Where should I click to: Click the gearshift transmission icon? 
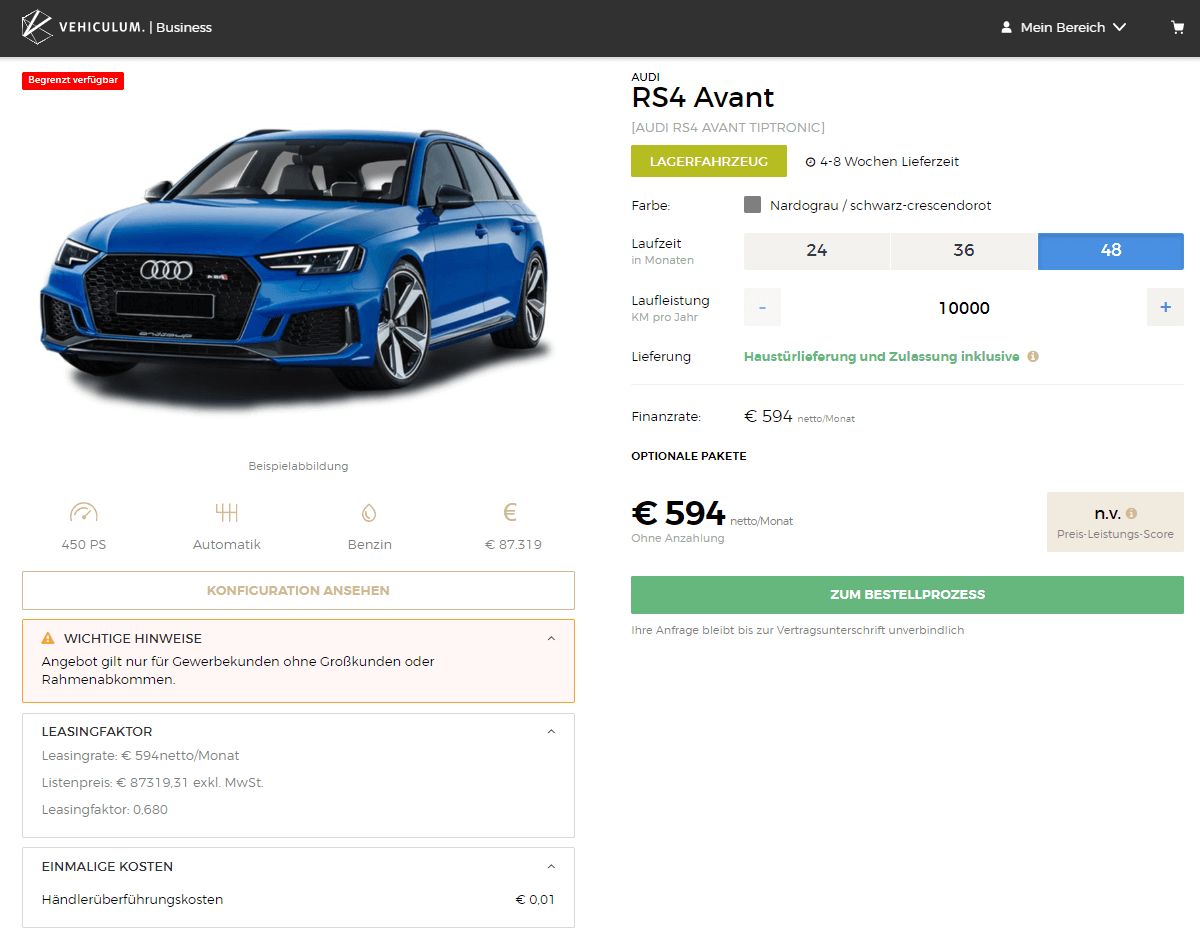227,514
